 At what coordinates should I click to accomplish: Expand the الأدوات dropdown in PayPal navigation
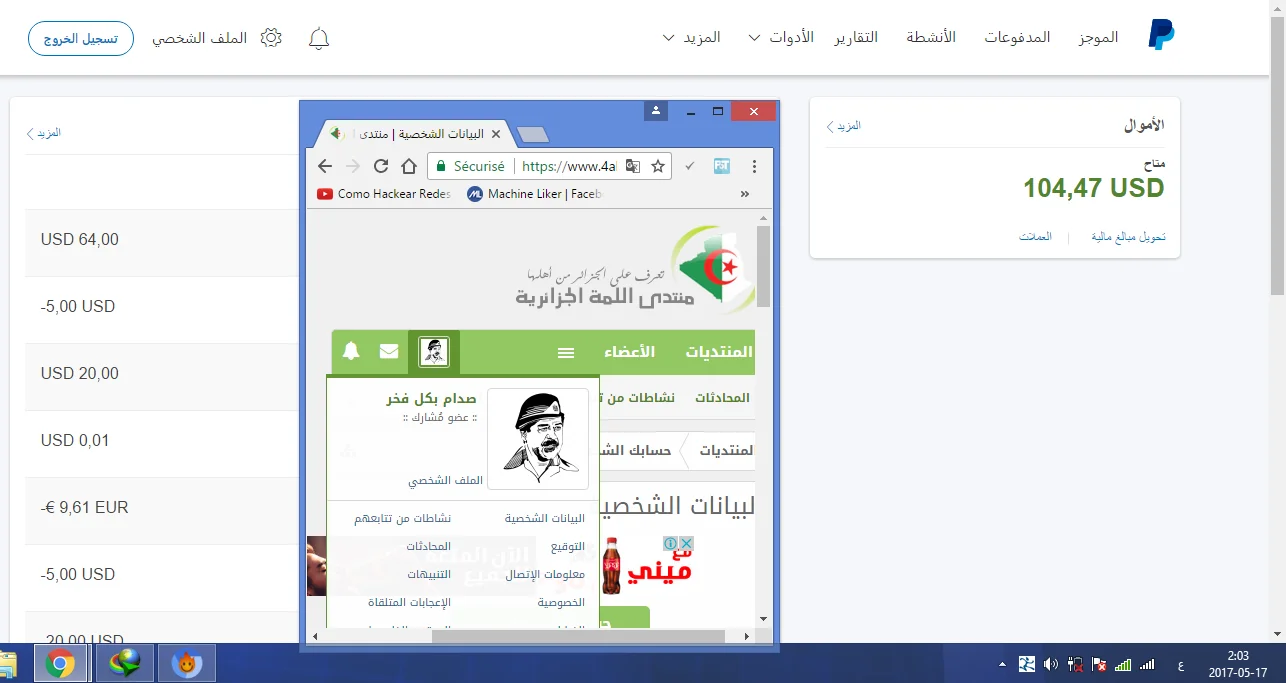coord(780,38)
